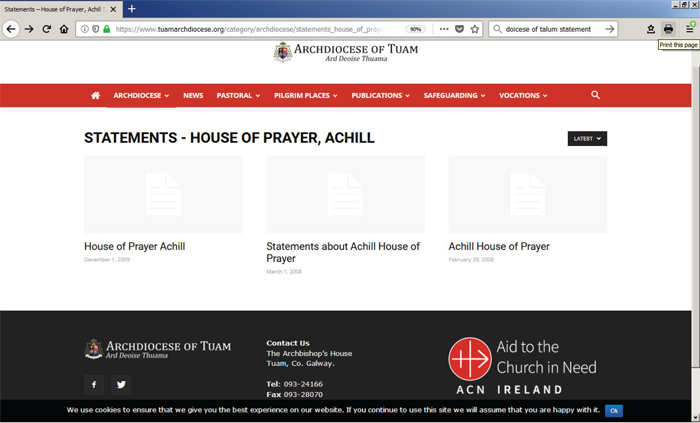Click the scrollbar down arrow

pos(696,419)
